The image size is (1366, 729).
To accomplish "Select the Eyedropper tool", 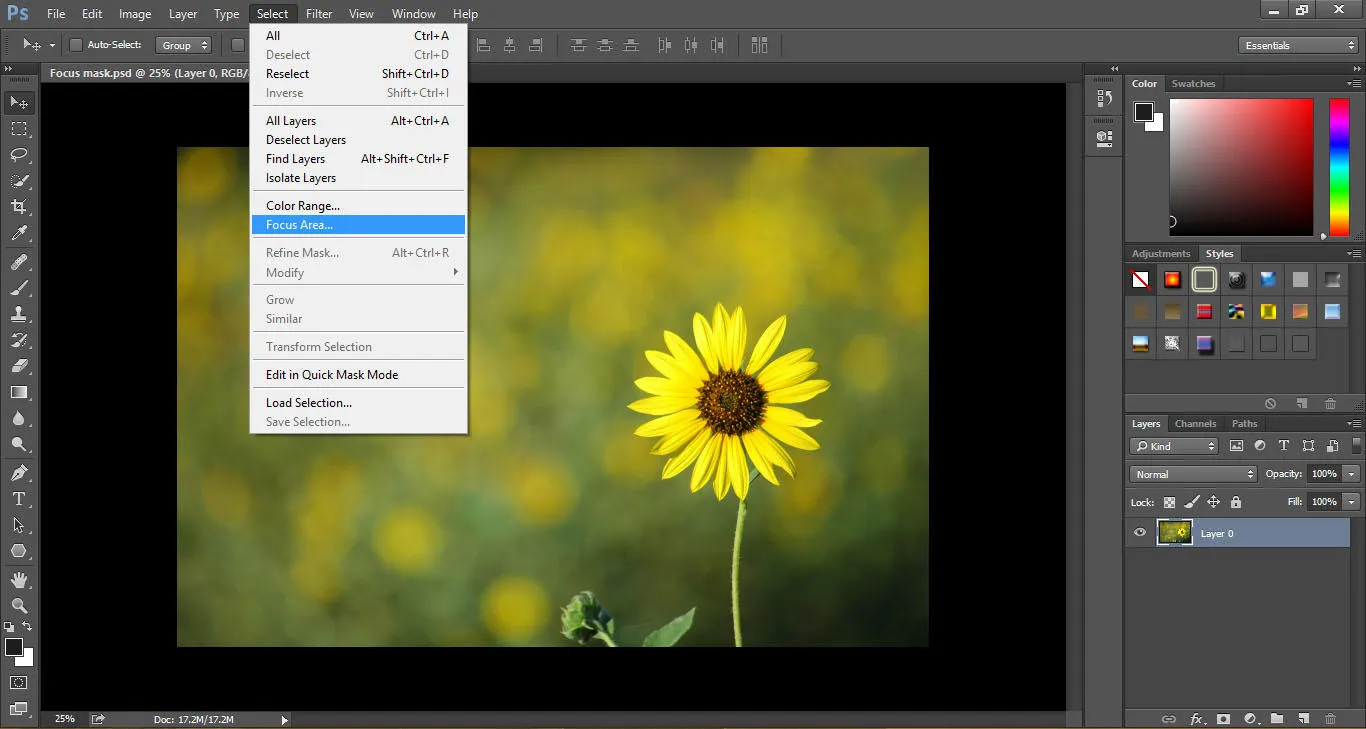I will coord(19,234).
